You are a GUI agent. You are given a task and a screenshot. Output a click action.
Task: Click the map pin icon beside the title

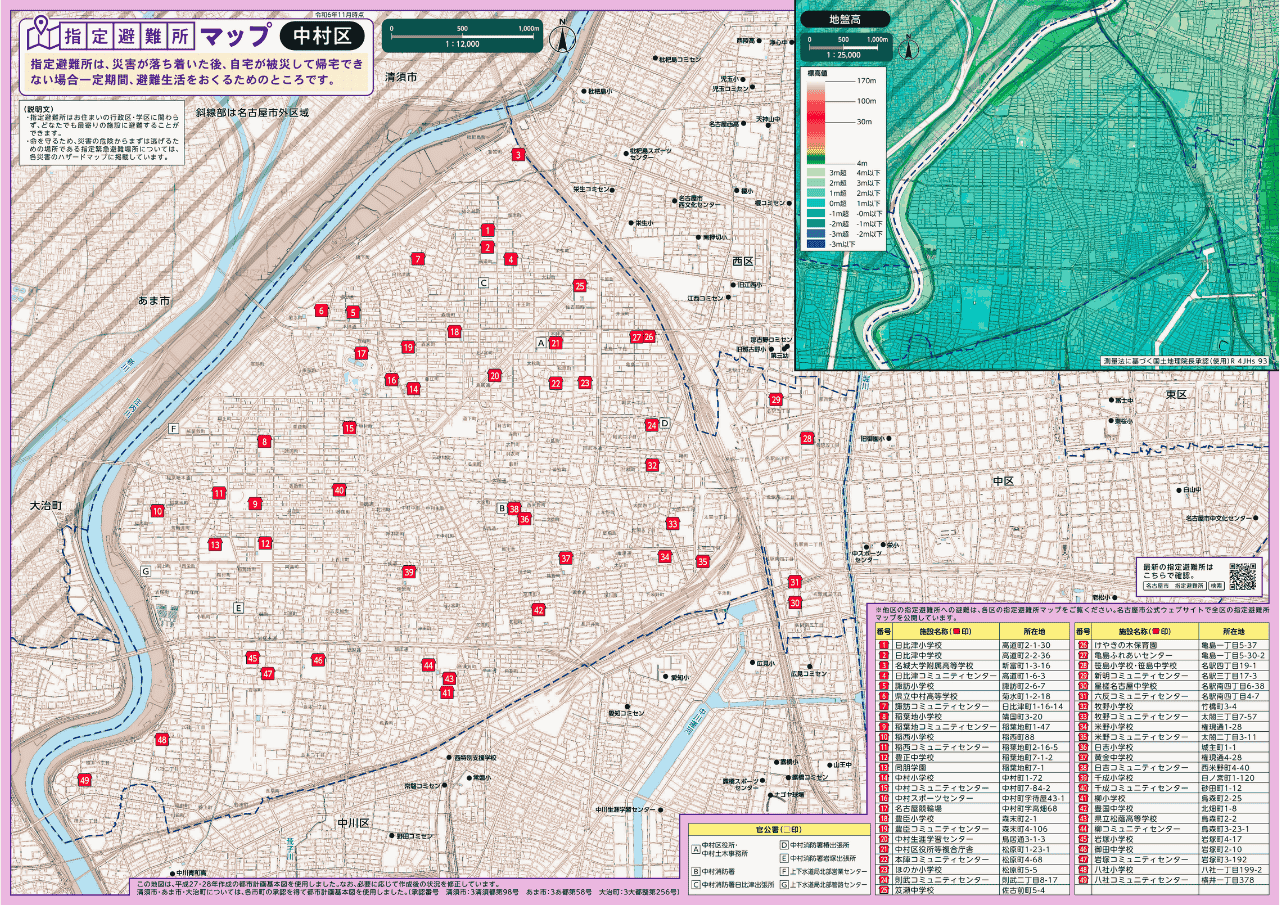click(42, 35)
